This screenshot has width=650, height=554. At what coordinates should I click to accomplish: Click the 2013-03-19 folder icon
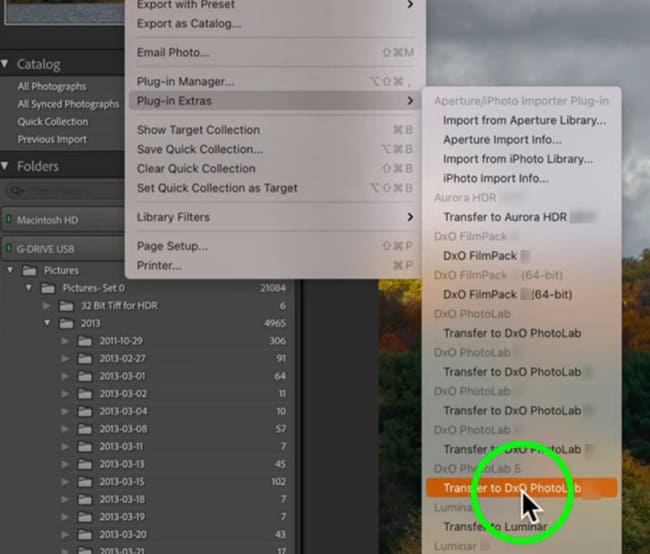(85, 517)
